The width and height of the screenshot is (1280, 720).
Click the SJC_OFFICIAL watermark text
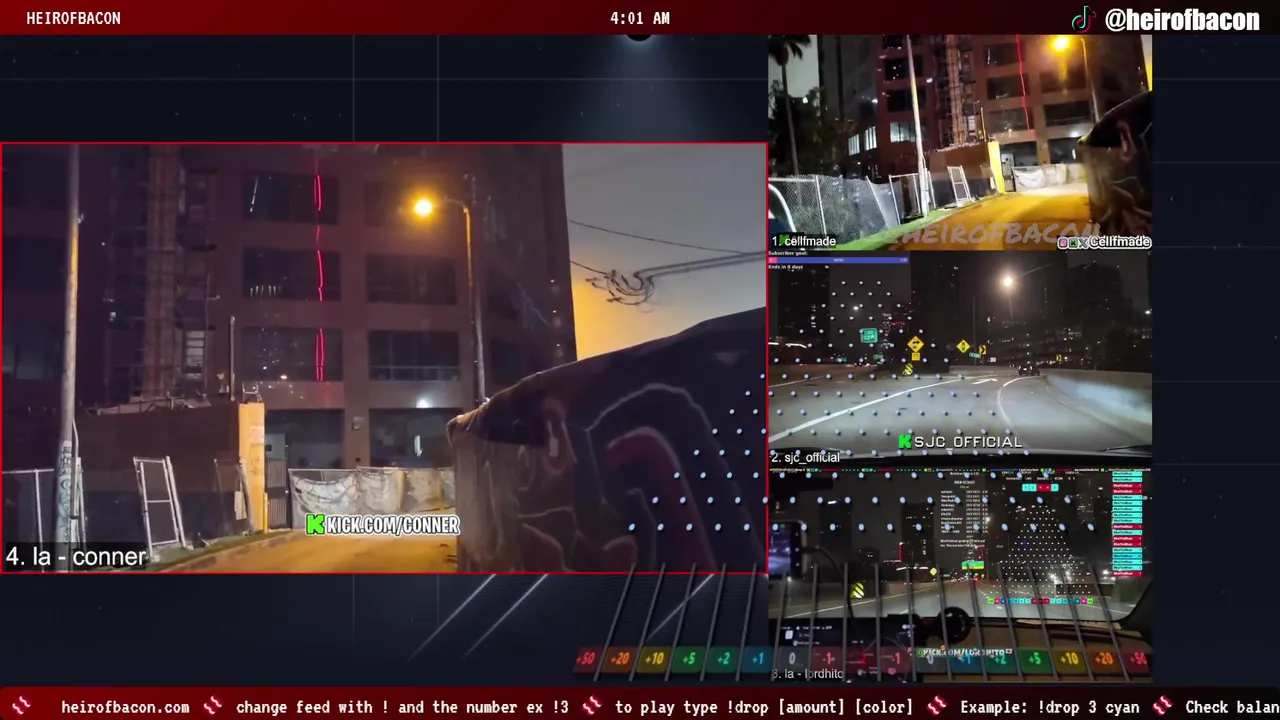click(x=968, y=441)
